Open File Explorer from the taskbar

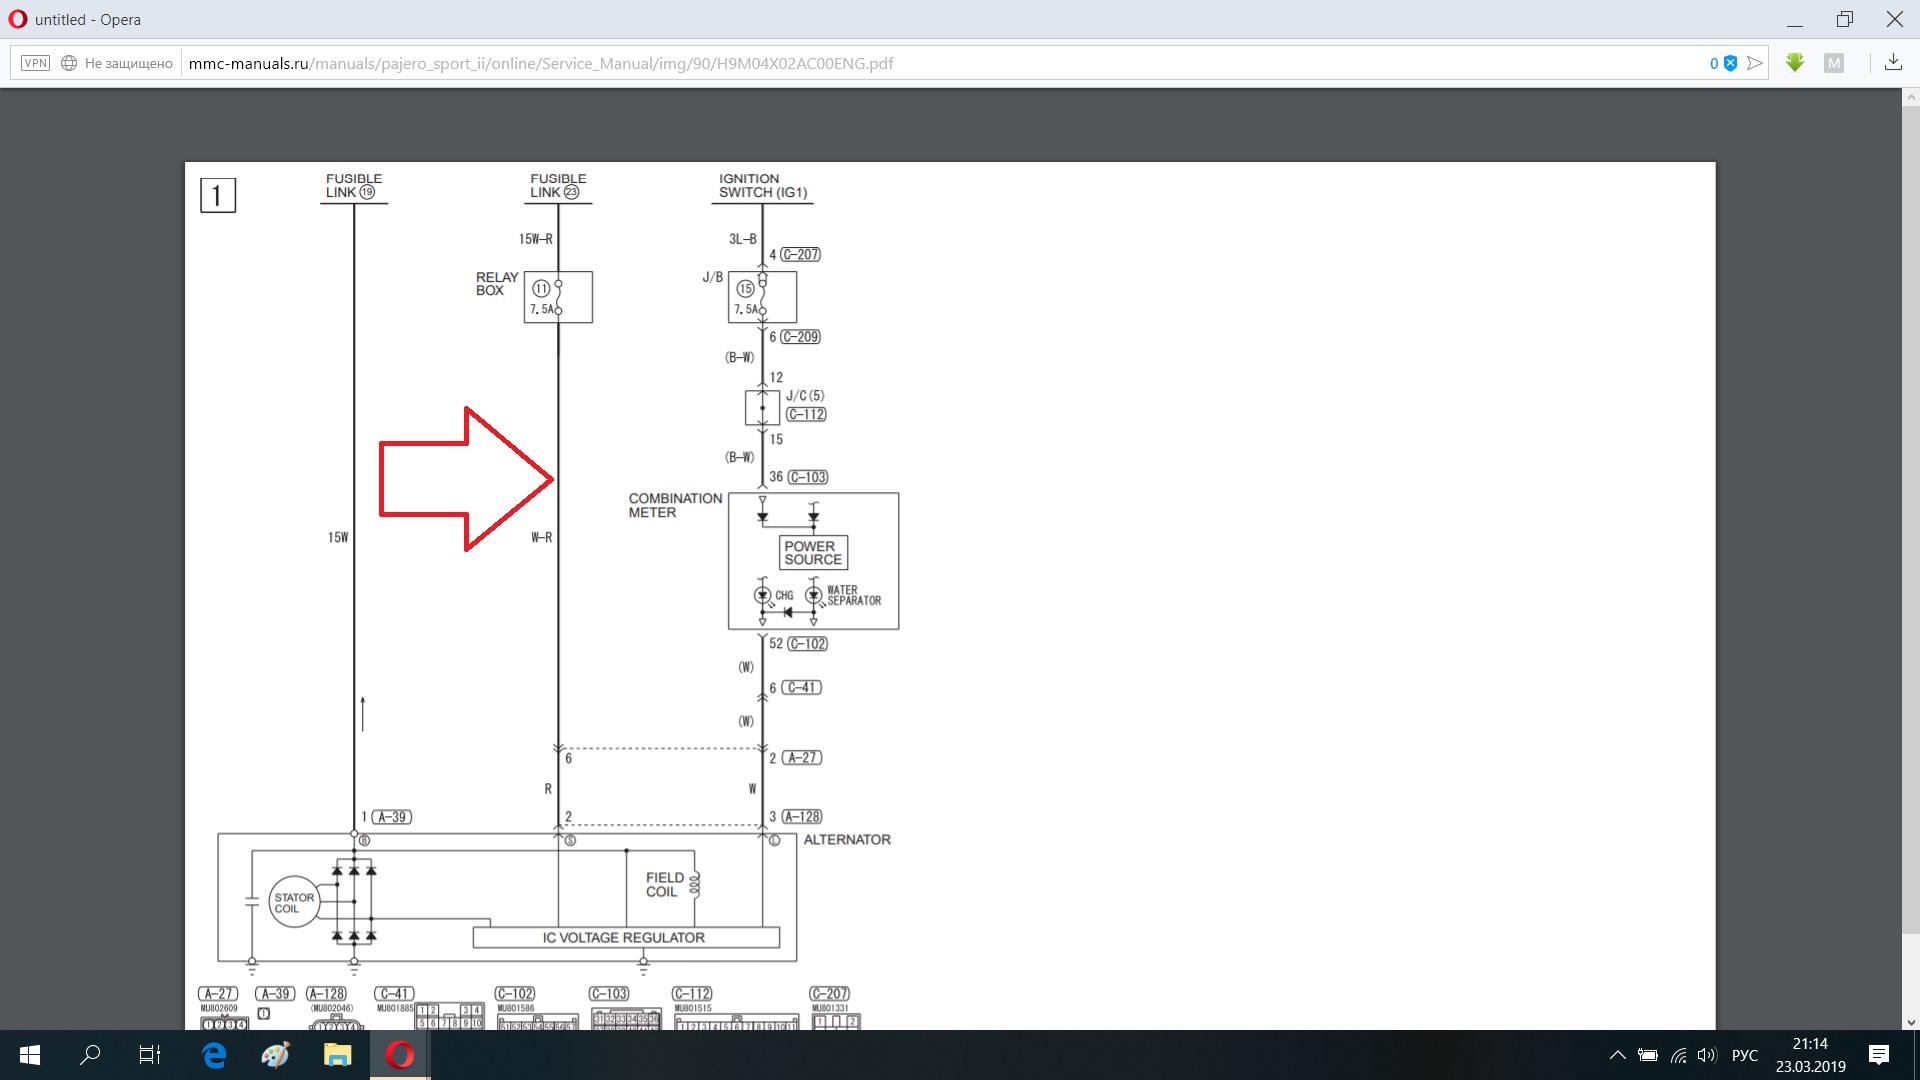(337, 1055)
